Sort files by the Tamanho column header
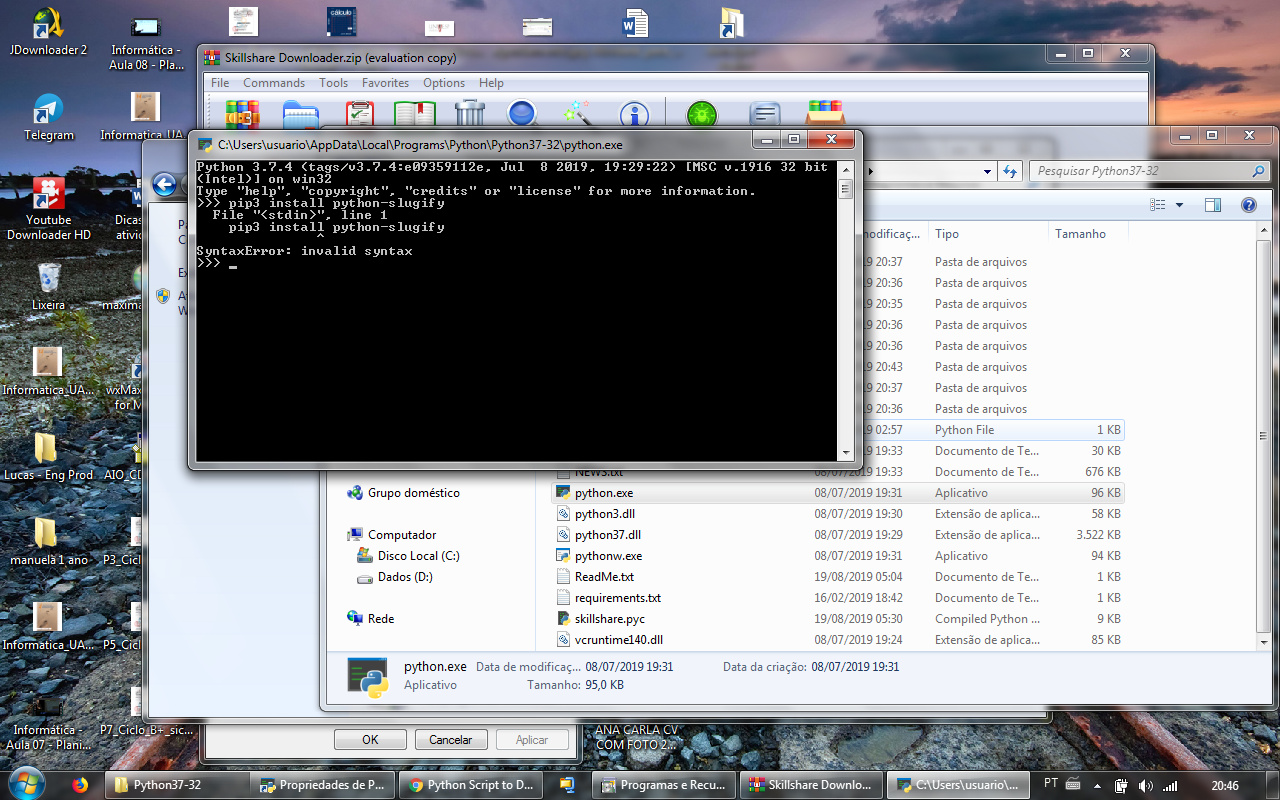Viewport: 1280px width, 800px height. click(x=1080, y=234)
